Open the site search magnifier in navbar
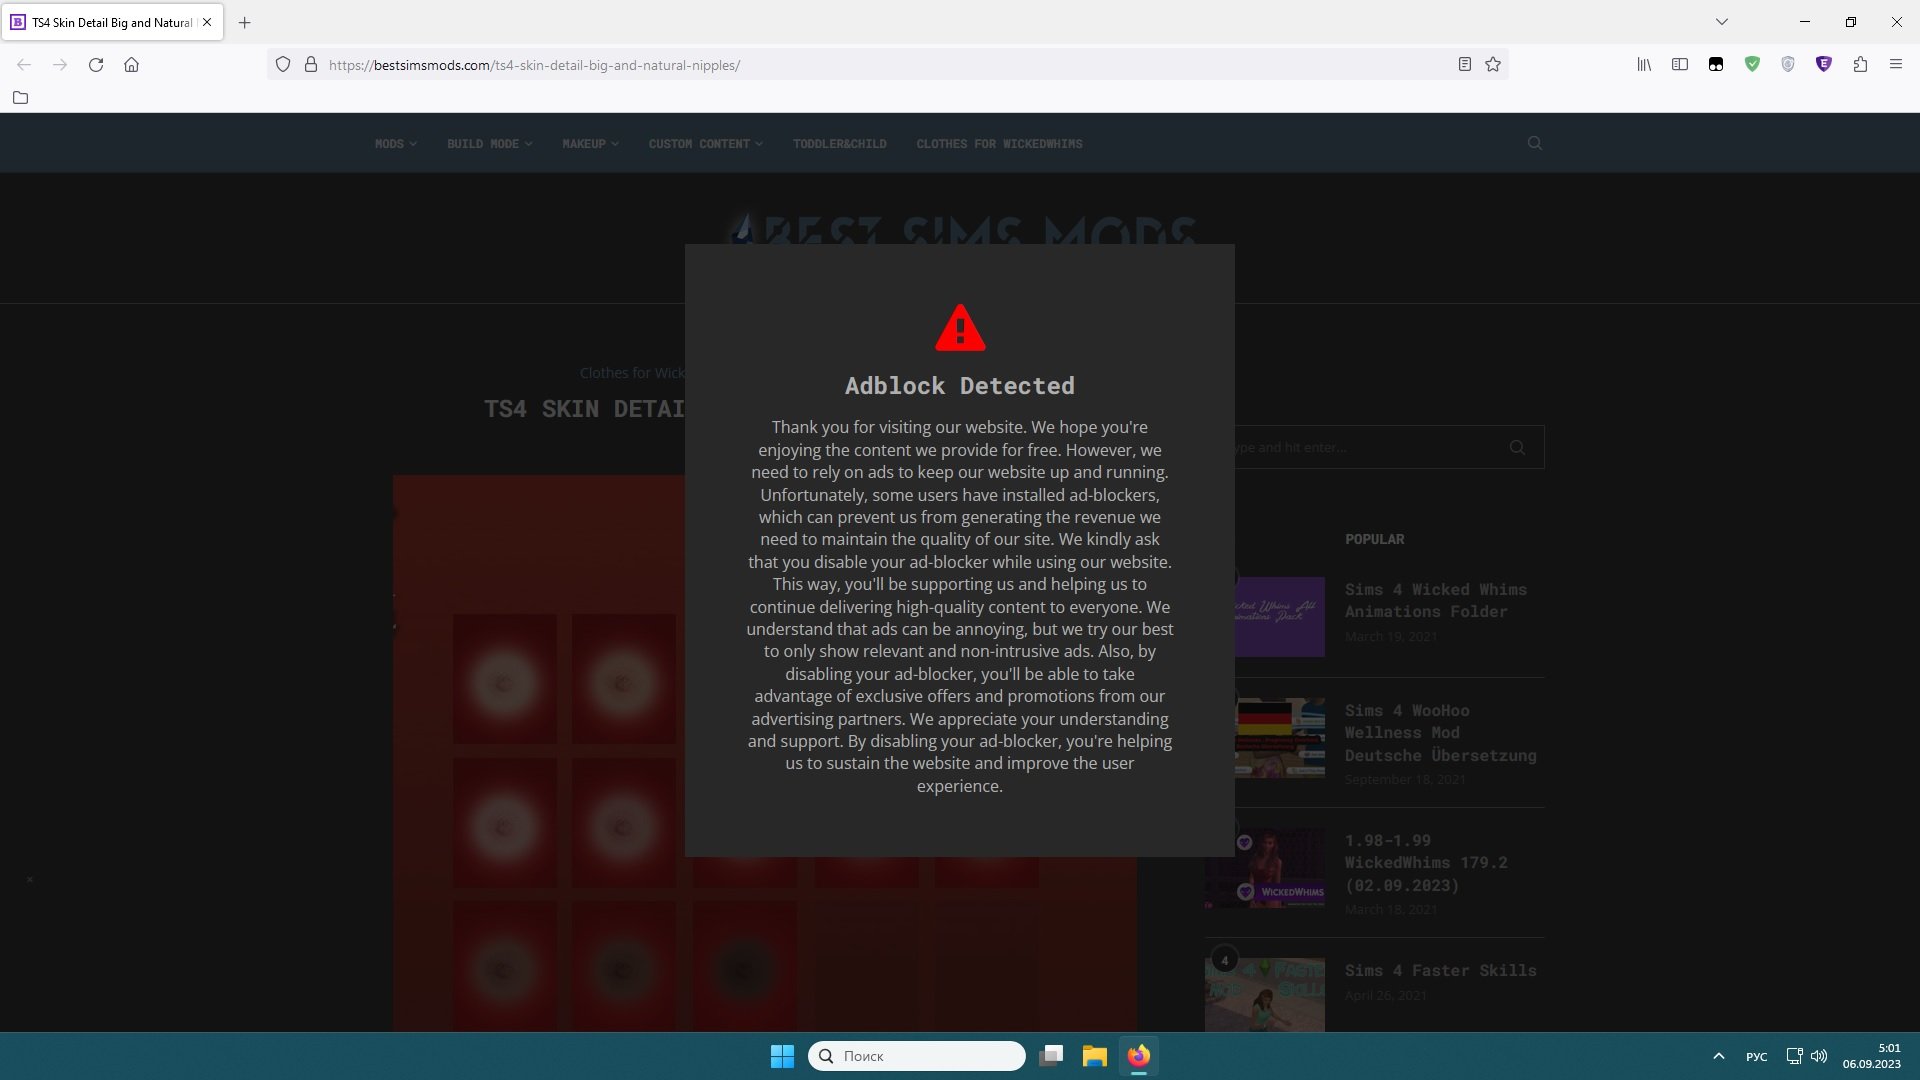 coord(1534,143)
